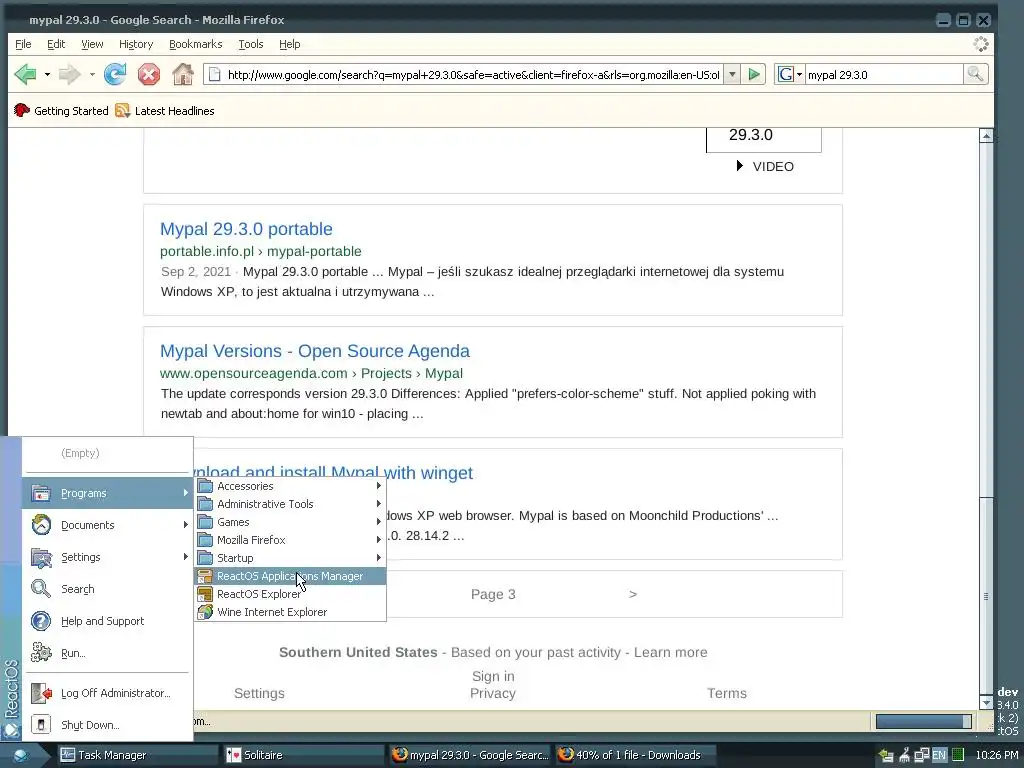Click into the URL address field
This screenshot has height=768, width=1024.
pos(473,74)
